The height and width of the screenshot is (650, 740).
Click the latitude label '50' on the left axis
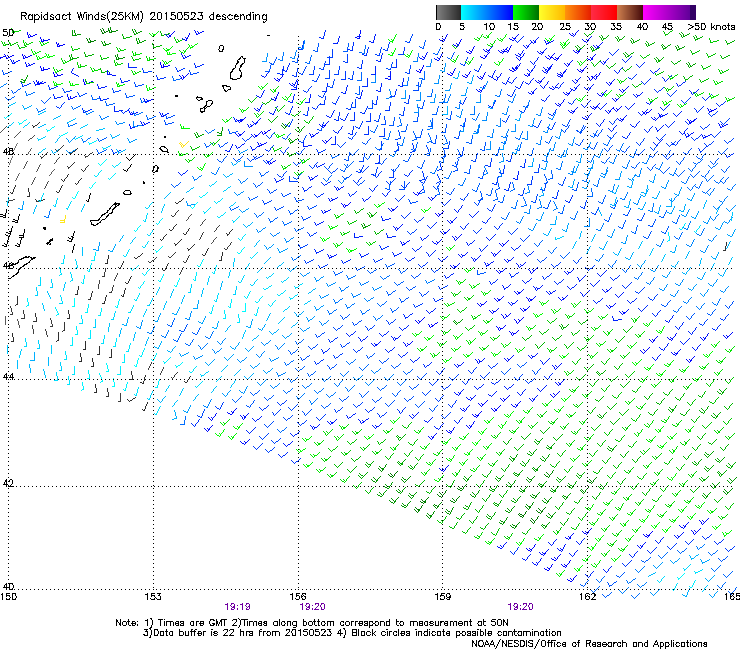click(8, 33)
